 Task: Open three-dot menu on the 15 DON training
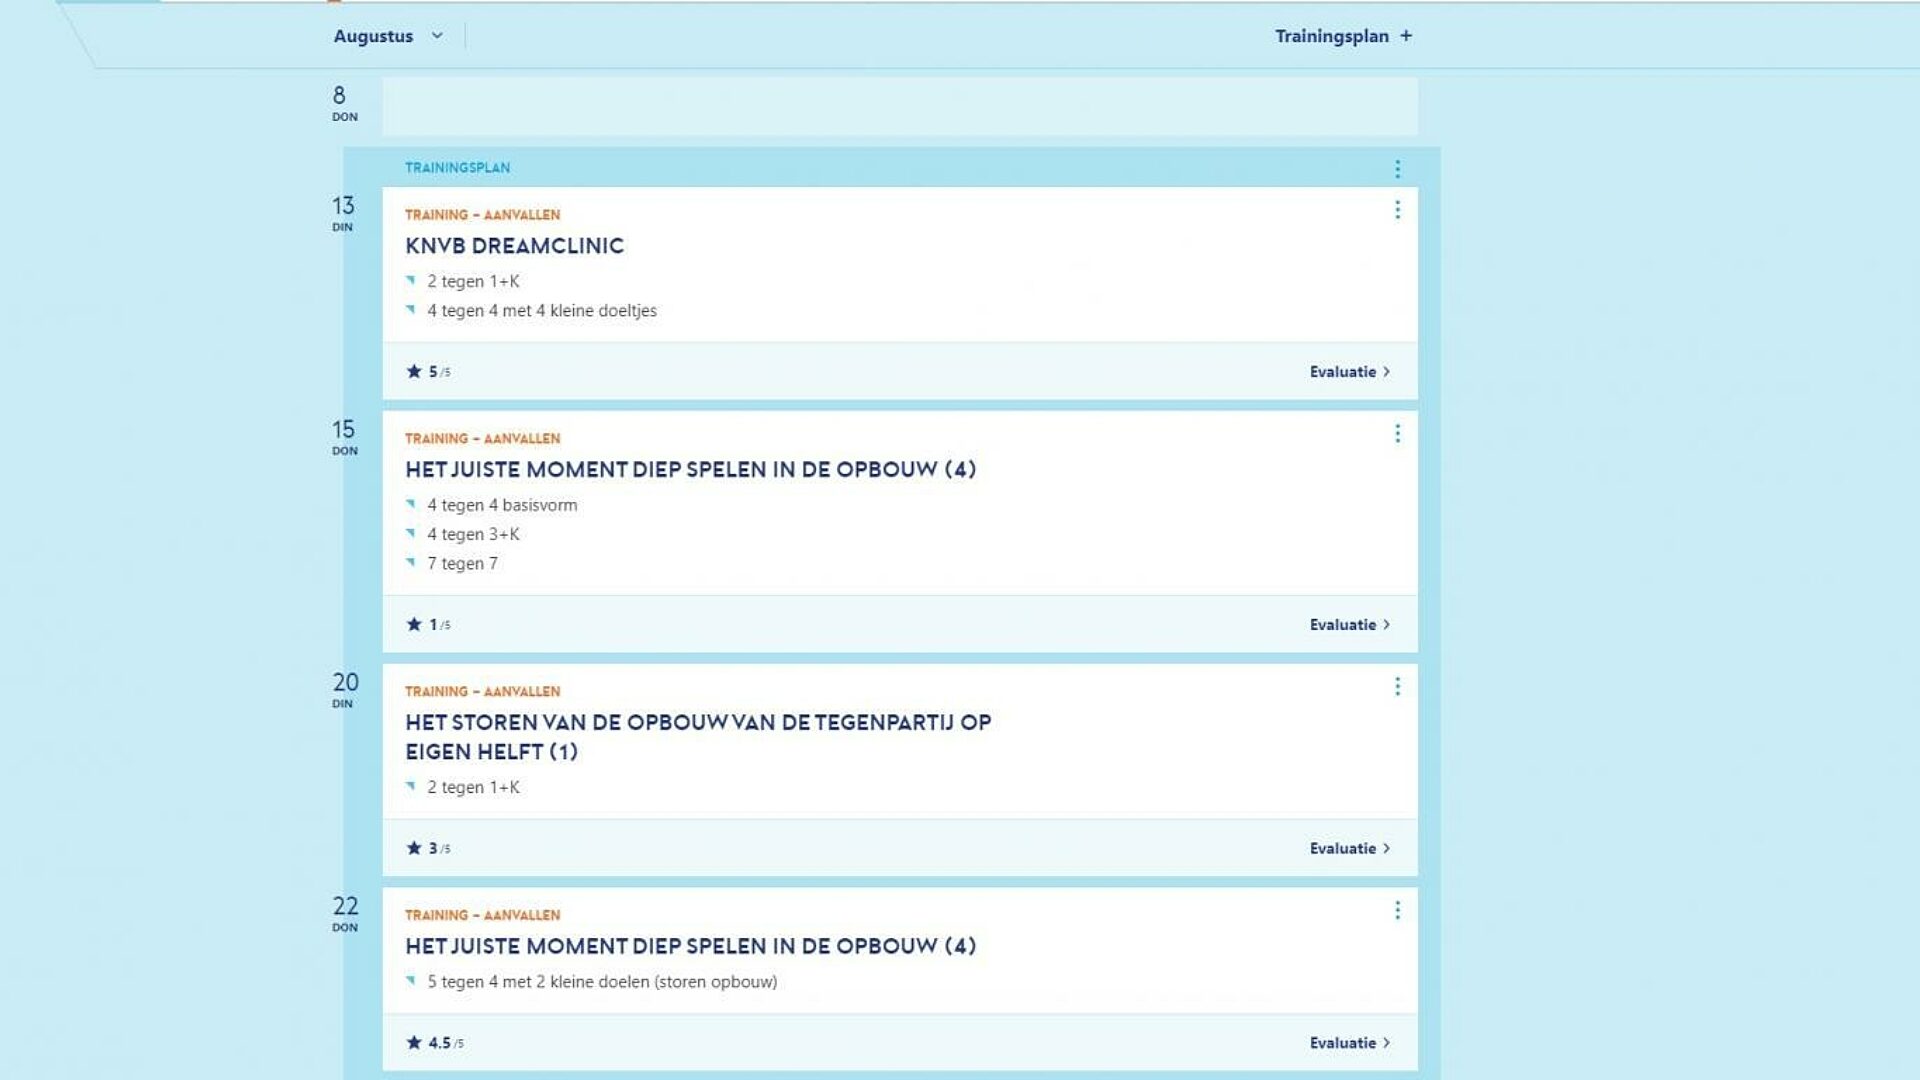pos(1397,434)
